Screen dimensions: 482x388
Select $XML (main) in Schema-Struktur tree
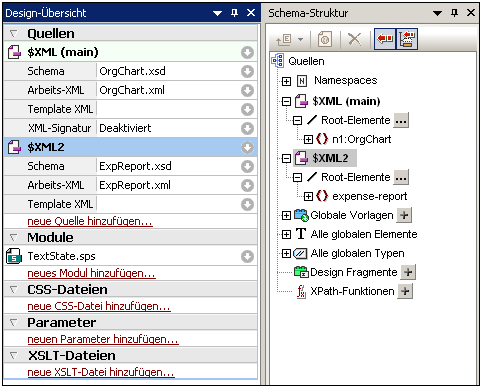pyautogui.click(x=346, y=101)
